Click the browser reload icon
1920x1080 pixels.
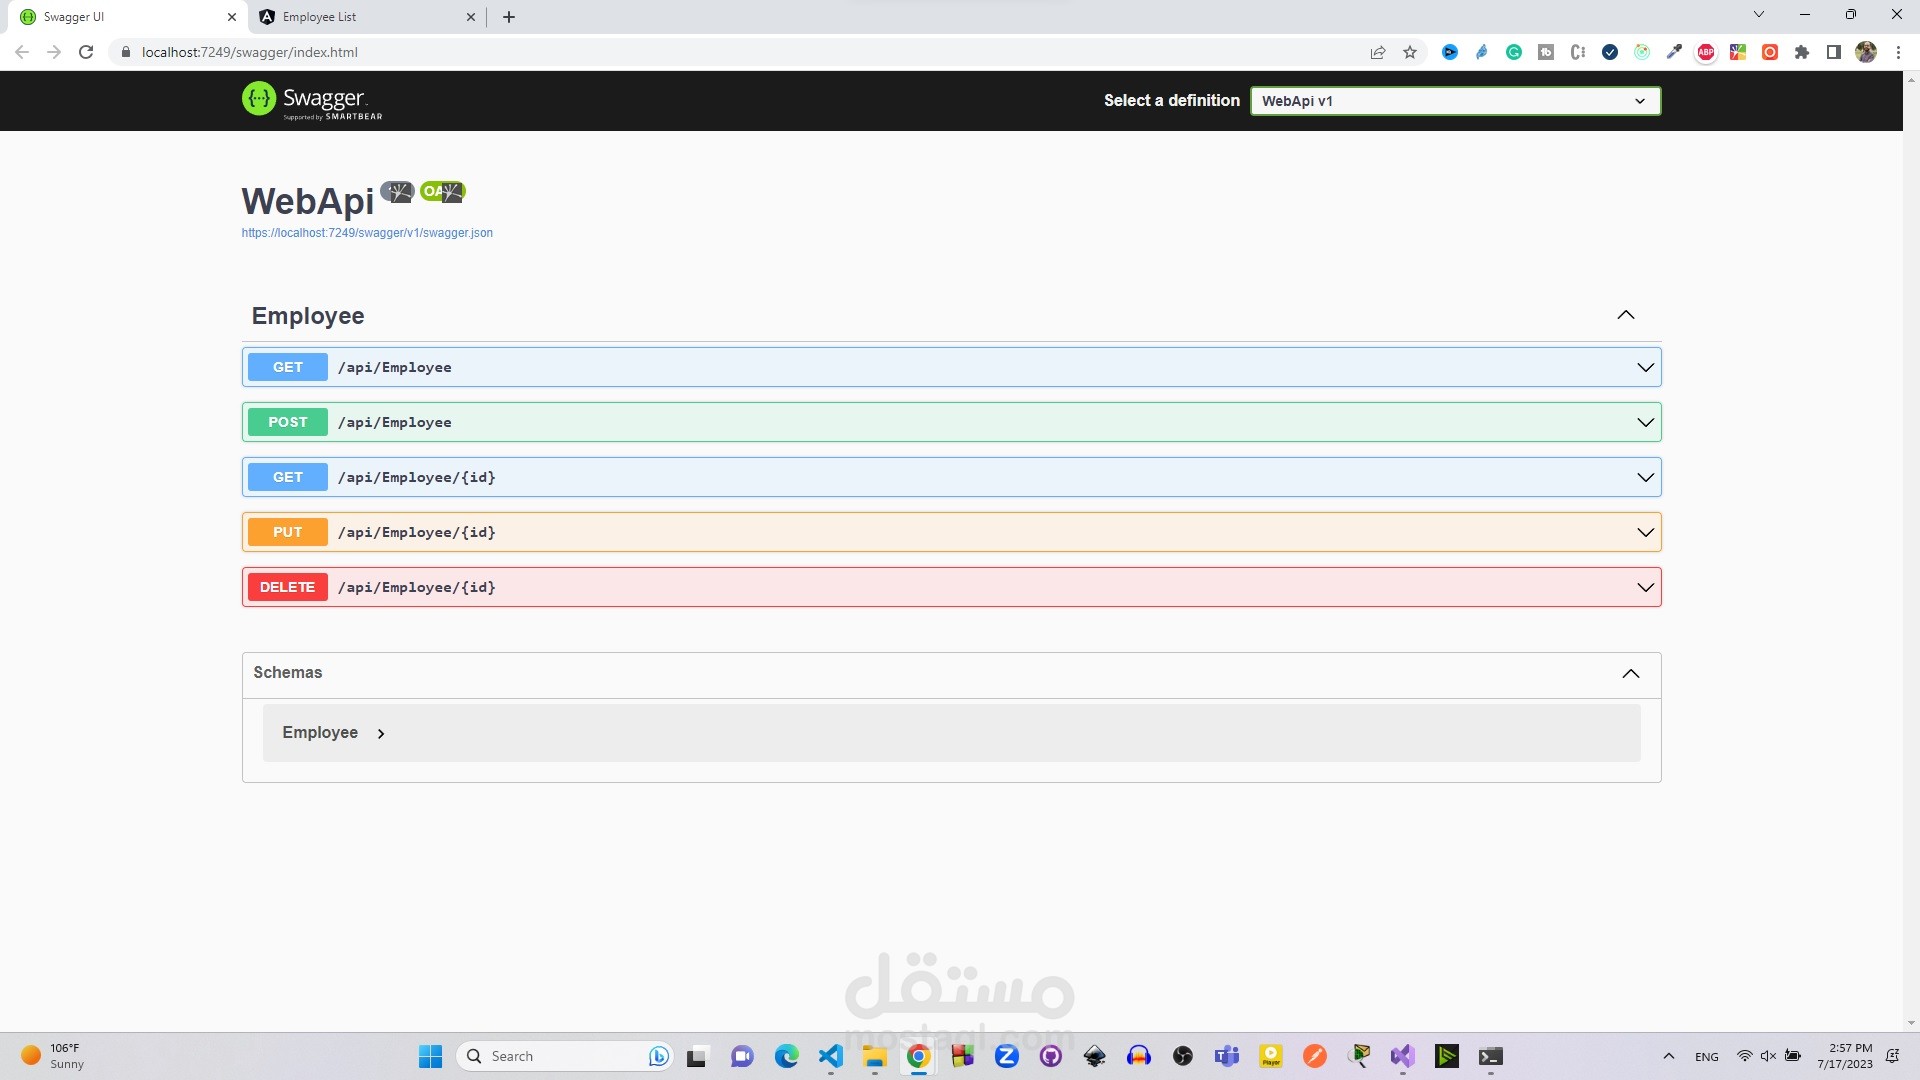86,52
